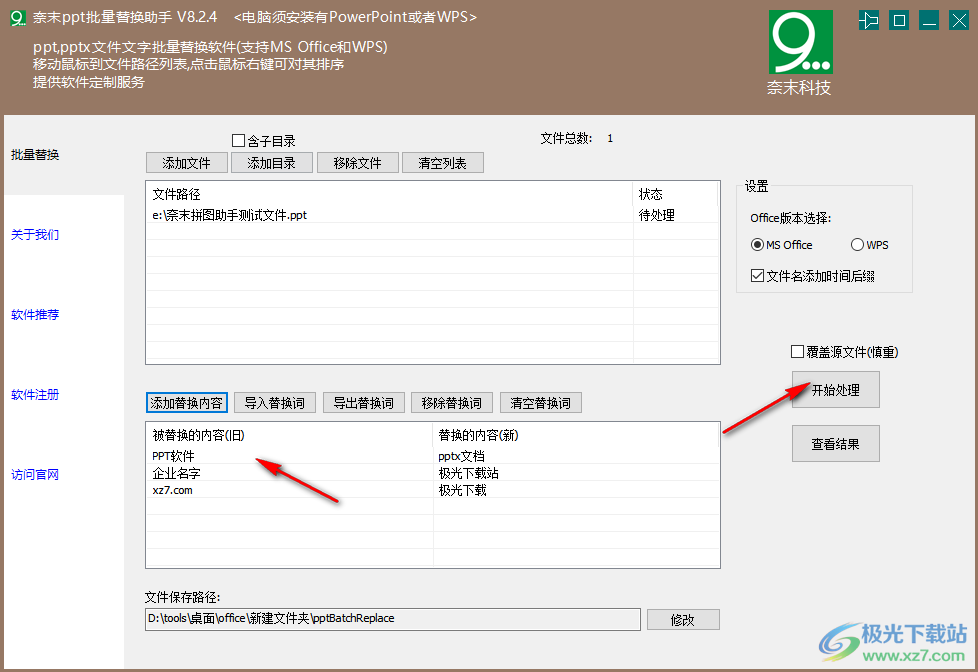Click the 导入替换词 button
This screenshot has height=672, width=978.
pyautogui.click(x=275, y=402)
